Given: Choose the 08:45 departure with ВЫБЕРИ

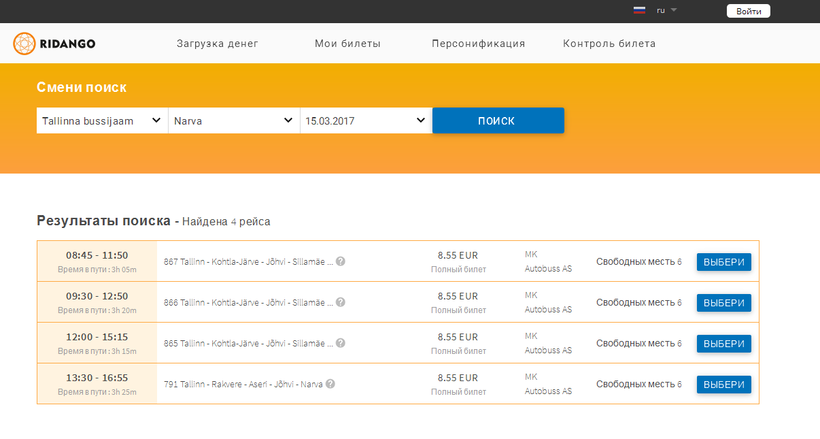Looking at the screenshot, I should pyautogui.click(x=723, y=262).
